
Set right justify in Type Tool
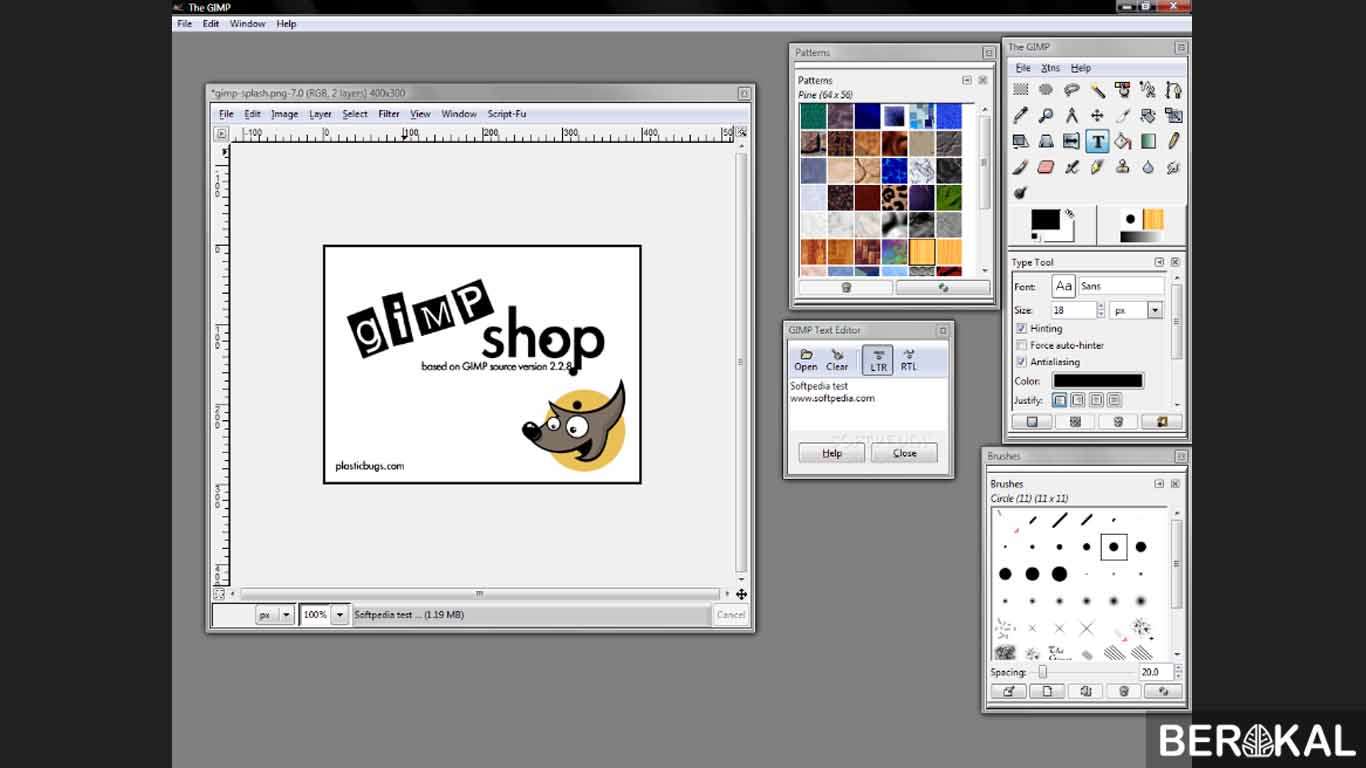coord(1078,400)
